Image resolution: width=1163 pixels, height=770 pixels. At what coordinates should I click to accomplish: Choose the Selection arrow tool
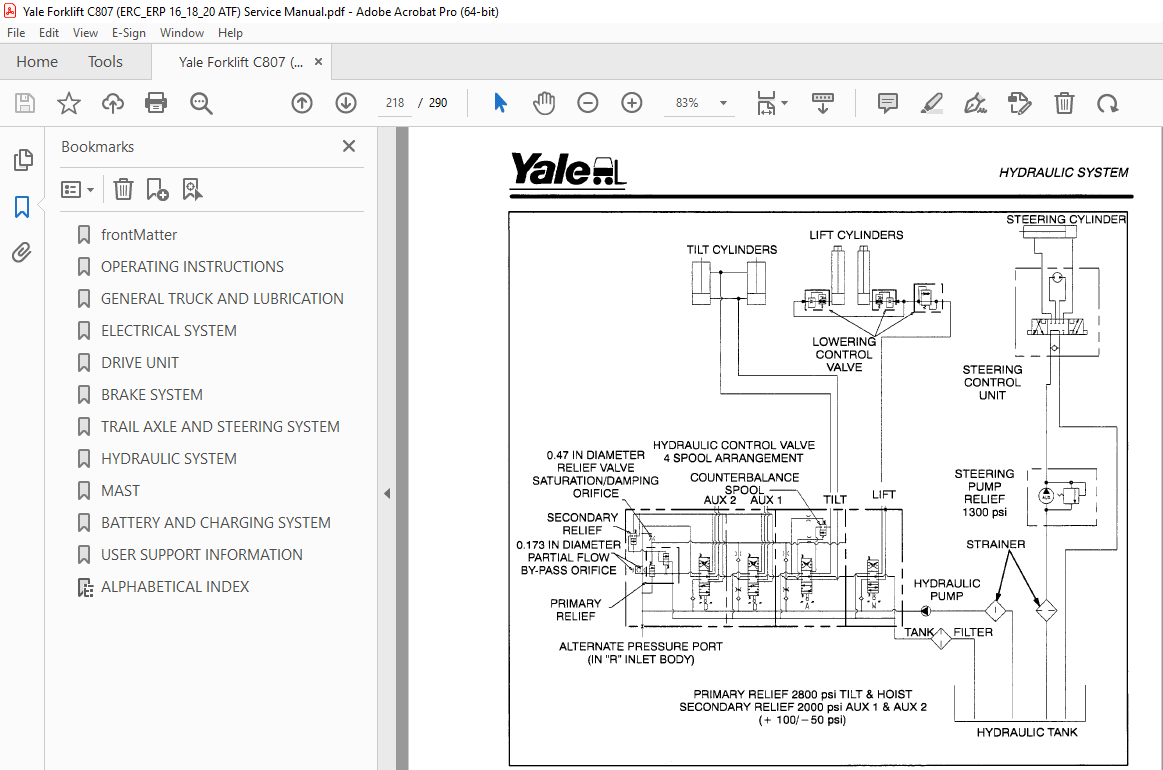pyautogui.click(x=500, y=103)
